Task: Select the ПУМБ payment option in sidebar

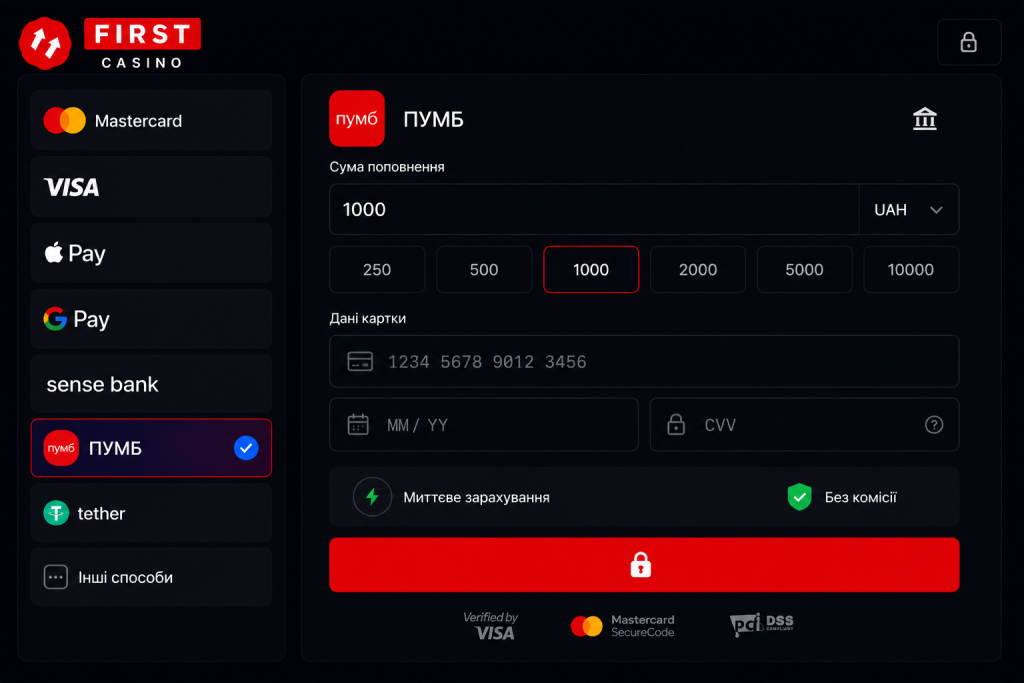Action: tap(151, 448)
